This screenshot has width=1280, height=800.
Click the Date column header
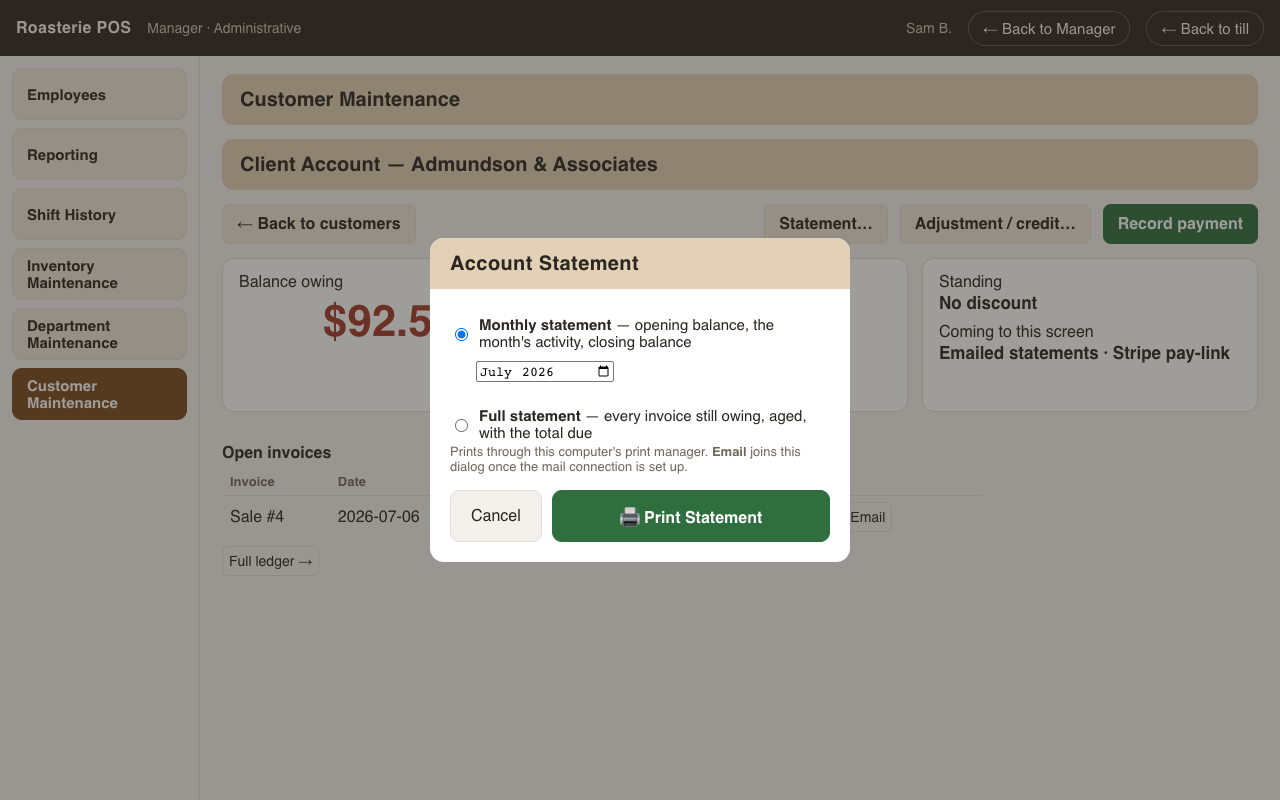click(352, 481)
